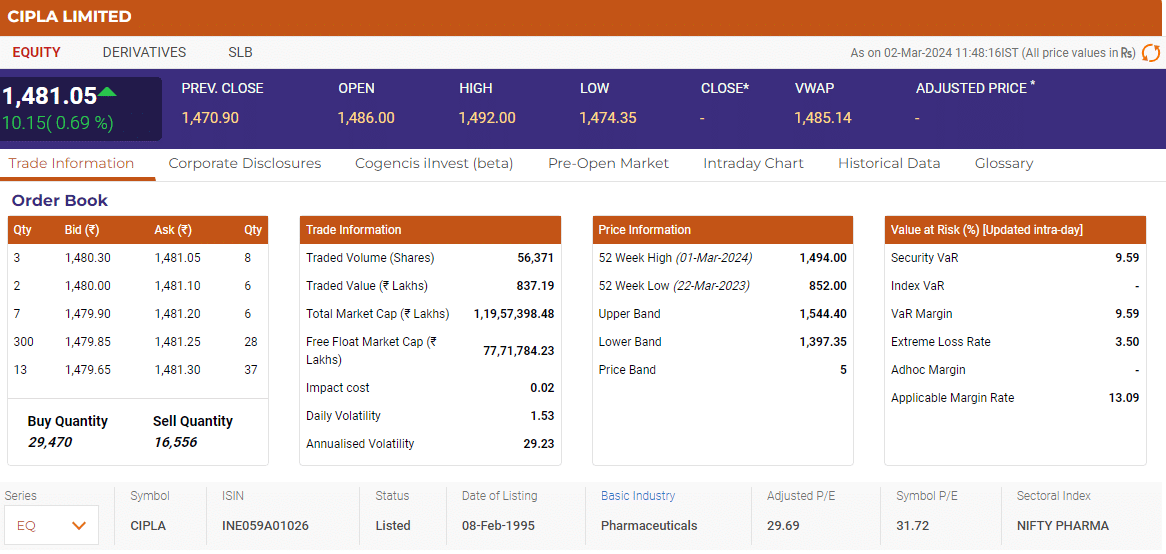The height and width of the screenshot is (554, 1166).
Task: Click the 1,480.30 bid price in the order book
Action: coord(88,258)
